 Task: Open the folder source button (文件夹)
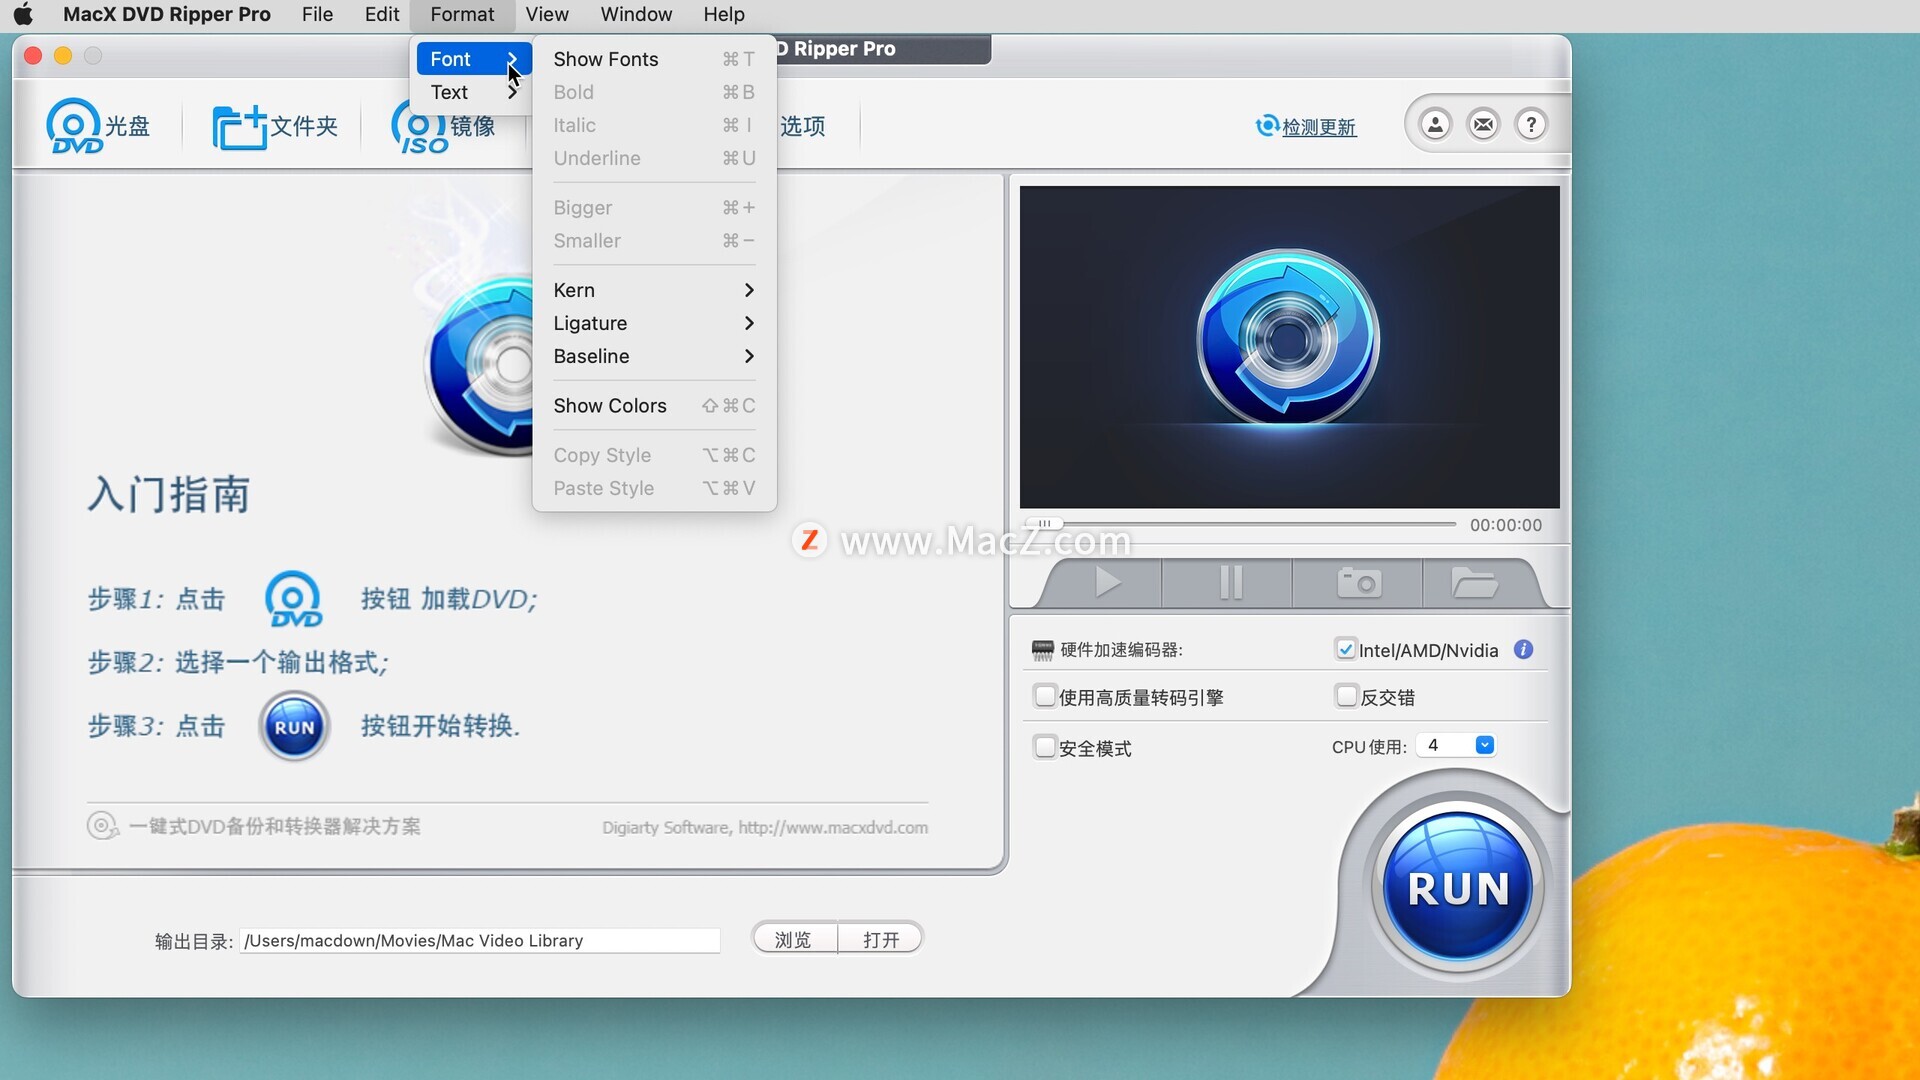275,126
